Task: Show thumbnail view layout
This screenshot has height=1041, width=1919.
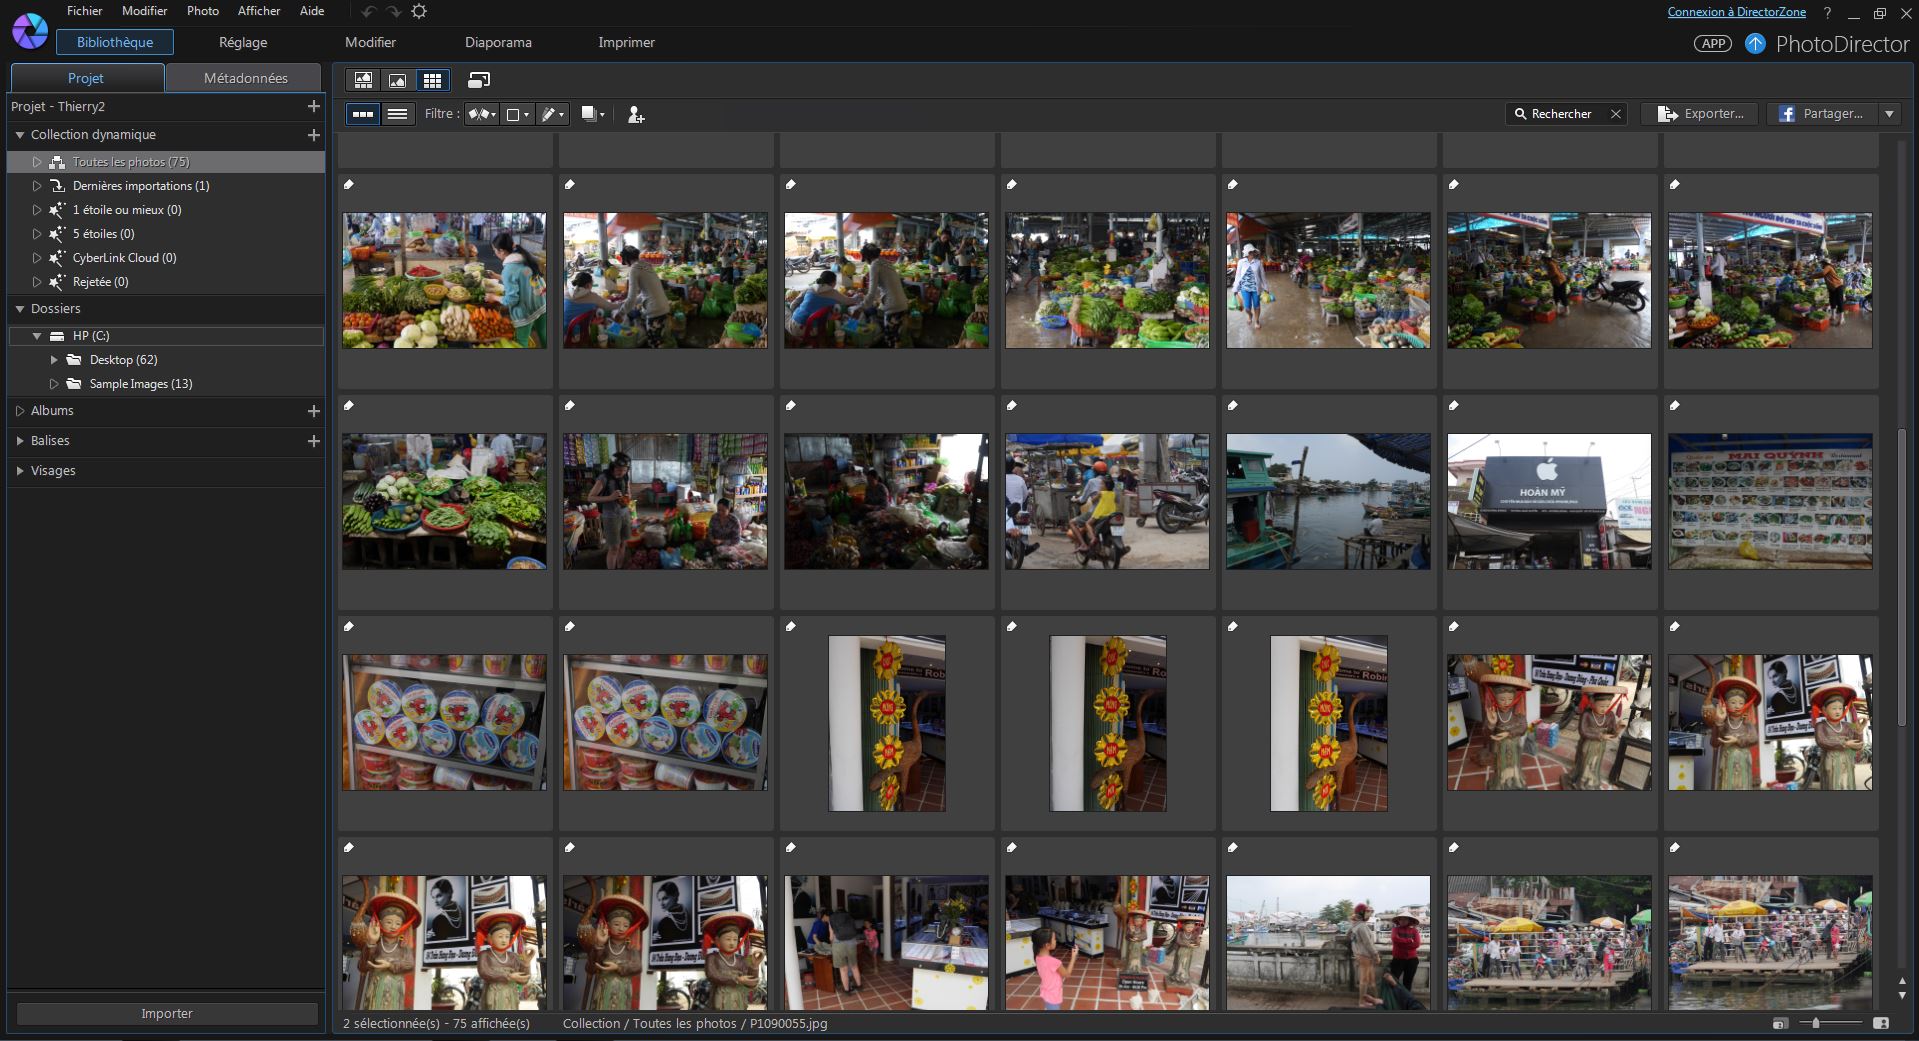Action: tap(363, 114)
